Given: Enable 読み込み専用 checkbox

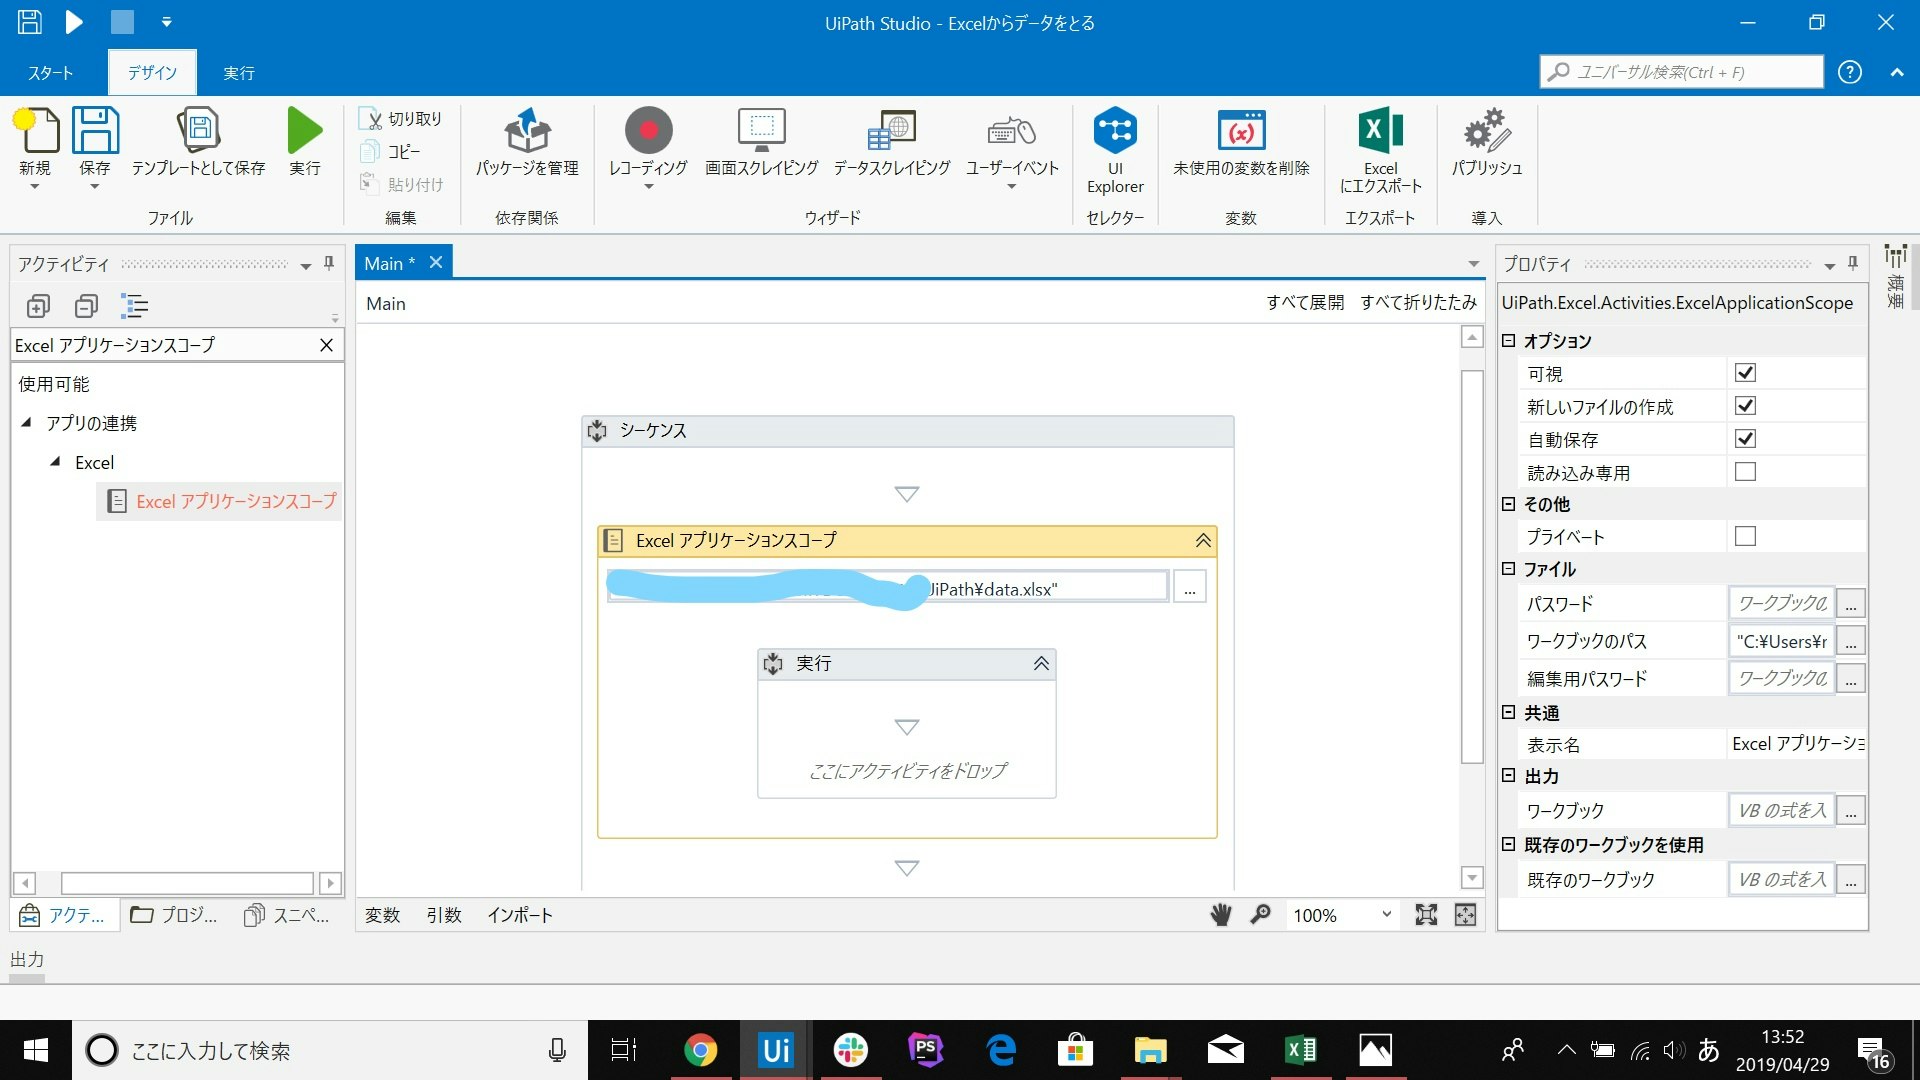Looking at the screenshot, I should 1745,471.
